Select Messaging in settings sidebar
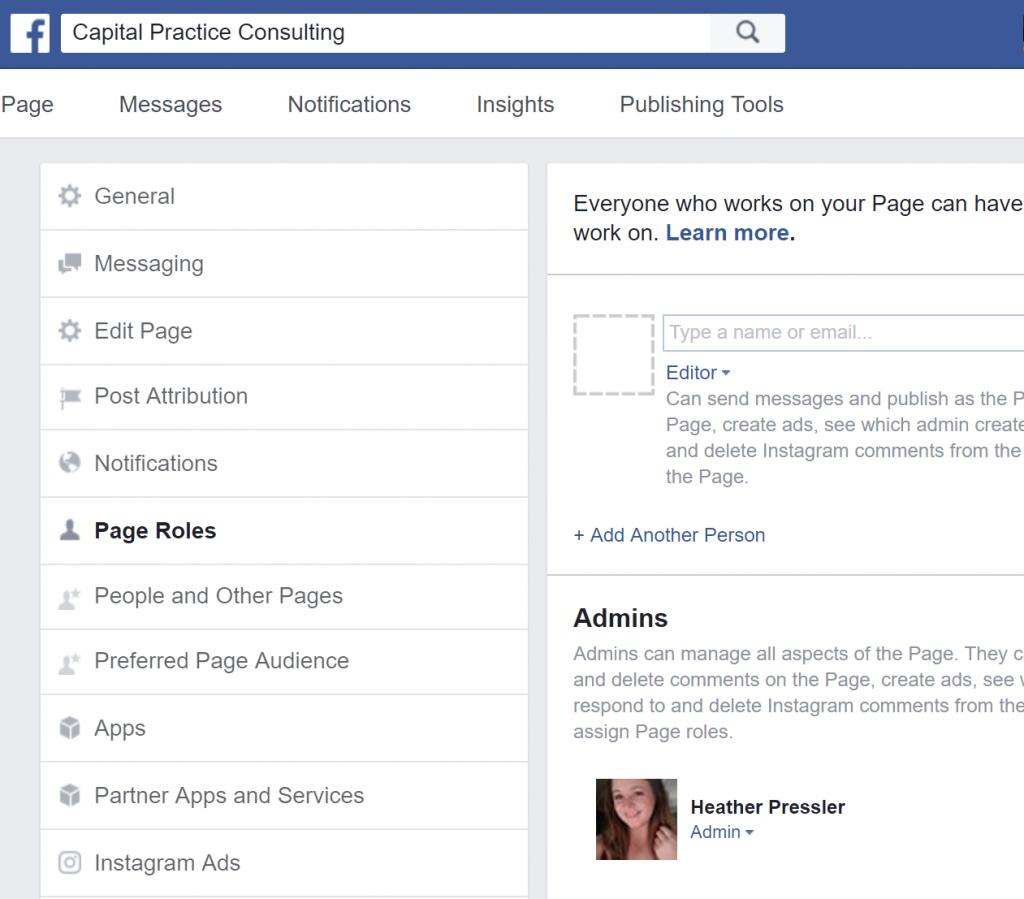Viewport: 1024px width, 899px height. (x=284, y=264)
